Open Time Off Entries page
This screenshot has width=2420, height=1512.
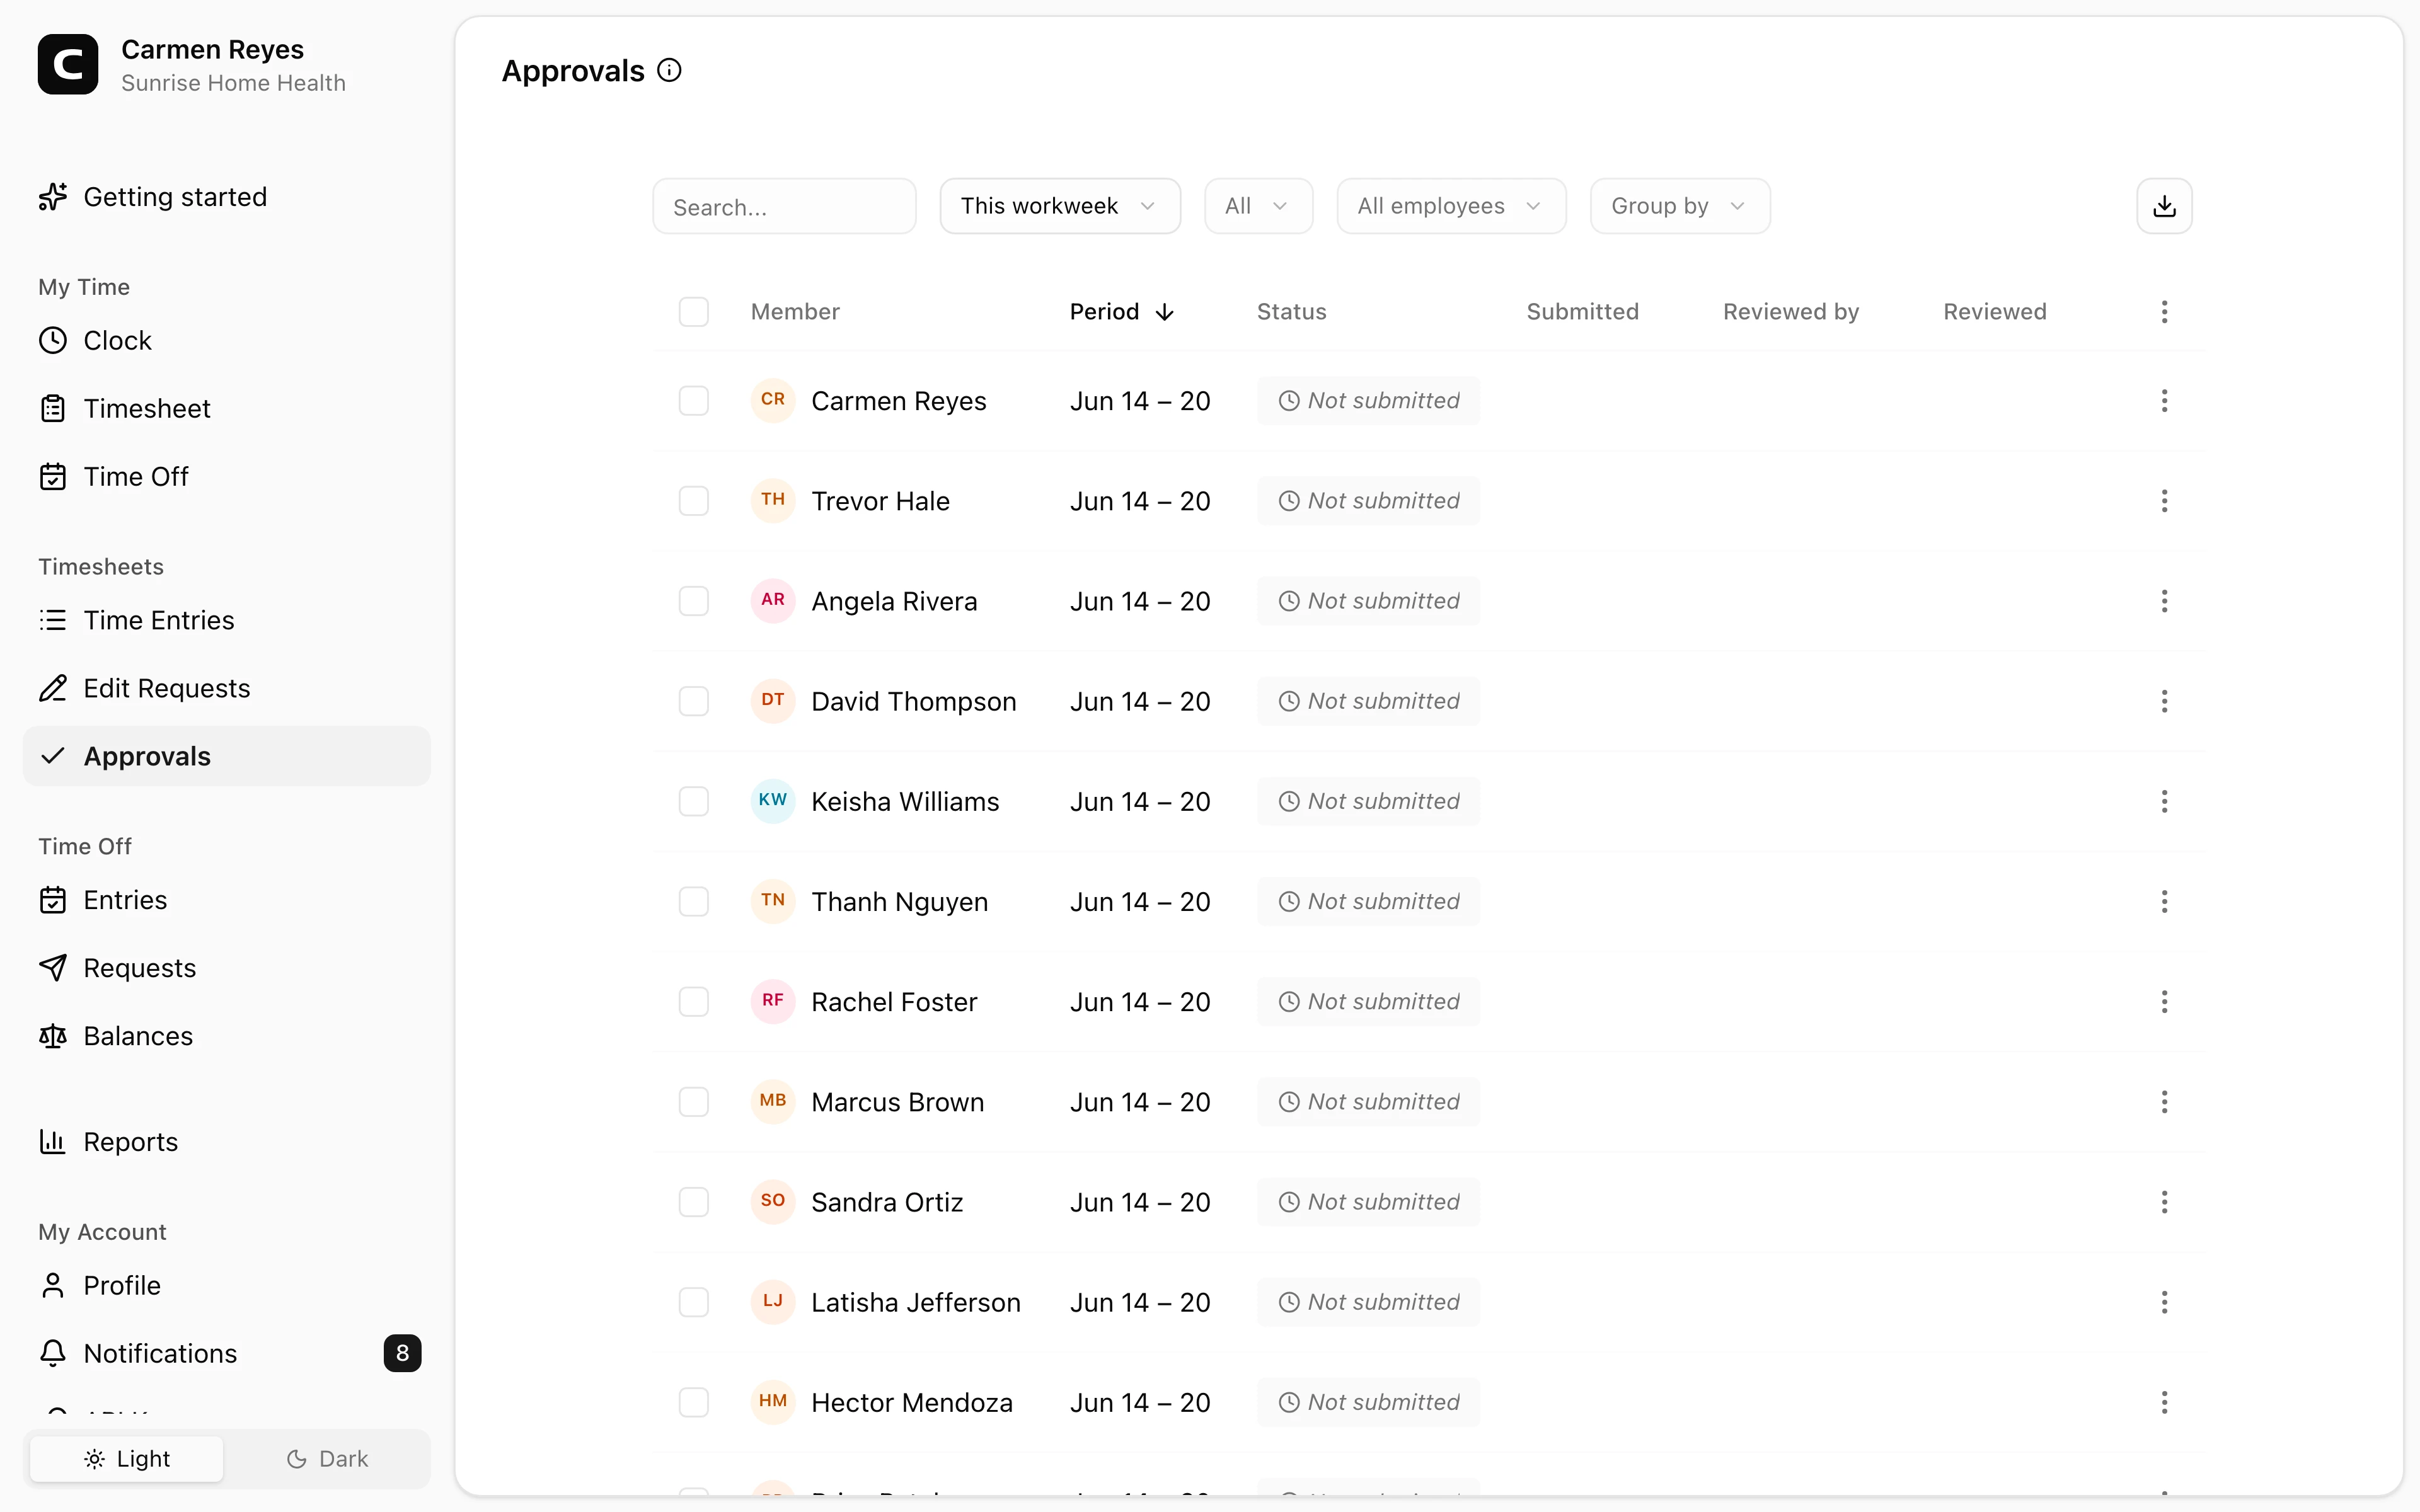tap(227, 900)
